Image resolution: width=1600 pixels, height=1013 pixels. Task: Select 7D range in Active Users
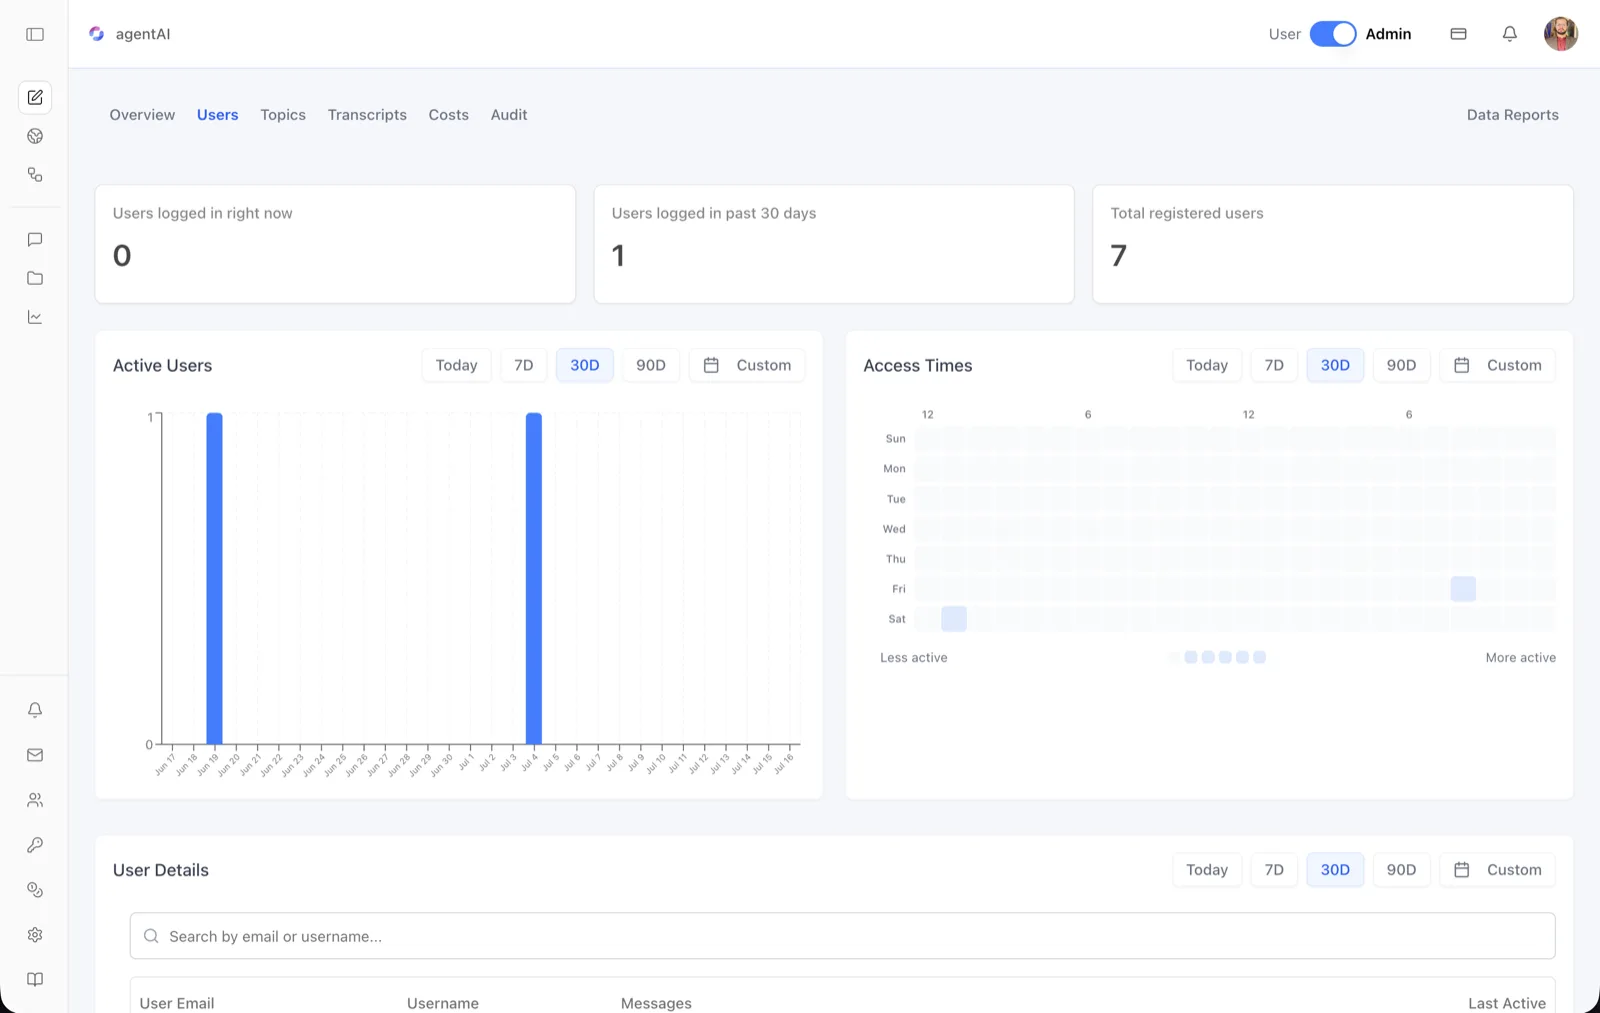524,366
